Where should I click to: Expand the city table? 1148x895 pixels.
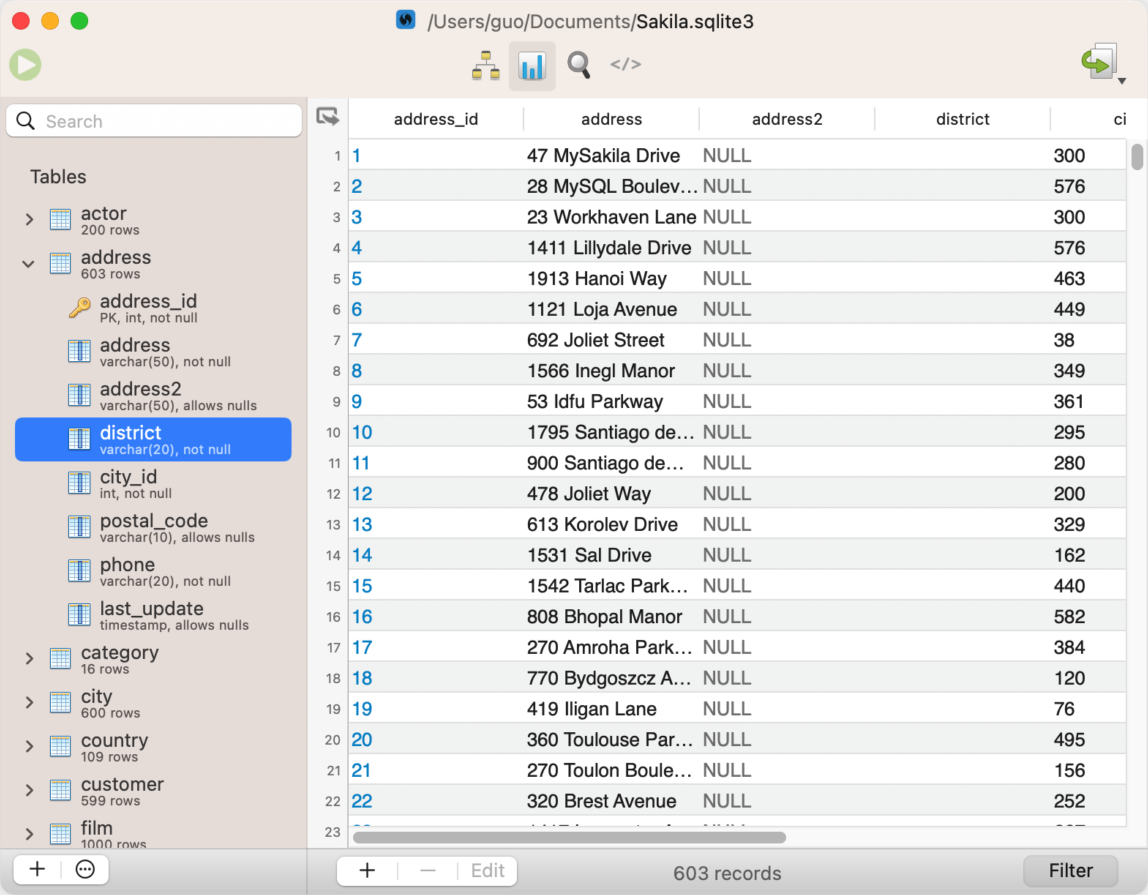click(x=29, y=703)
